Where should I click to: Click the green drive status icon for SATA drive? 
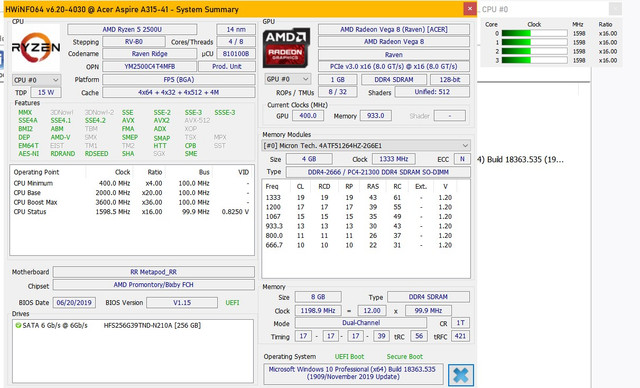[x=18, y=325]
